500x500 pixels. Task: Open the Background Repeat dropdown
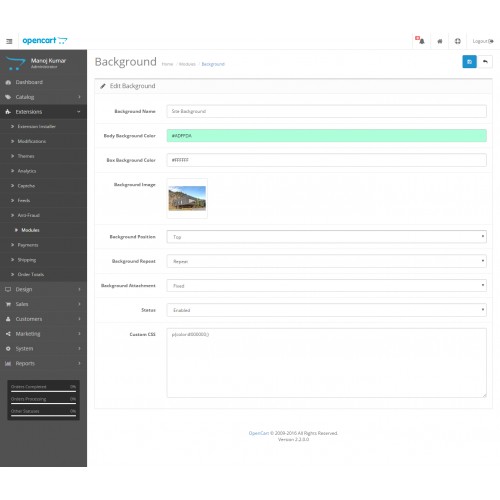pyautogui.click(x=326, y=261)
